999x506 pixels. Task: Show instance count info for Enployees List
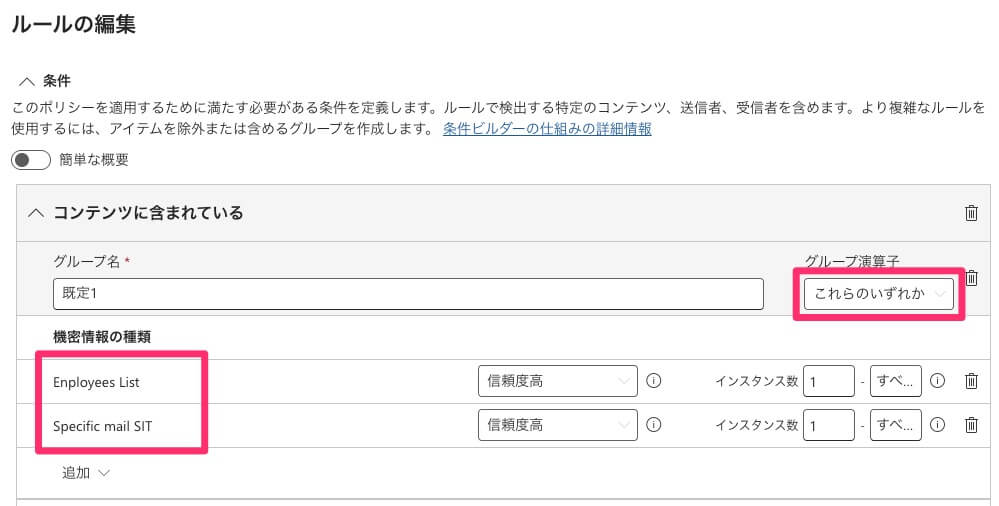tap(938, 381)
